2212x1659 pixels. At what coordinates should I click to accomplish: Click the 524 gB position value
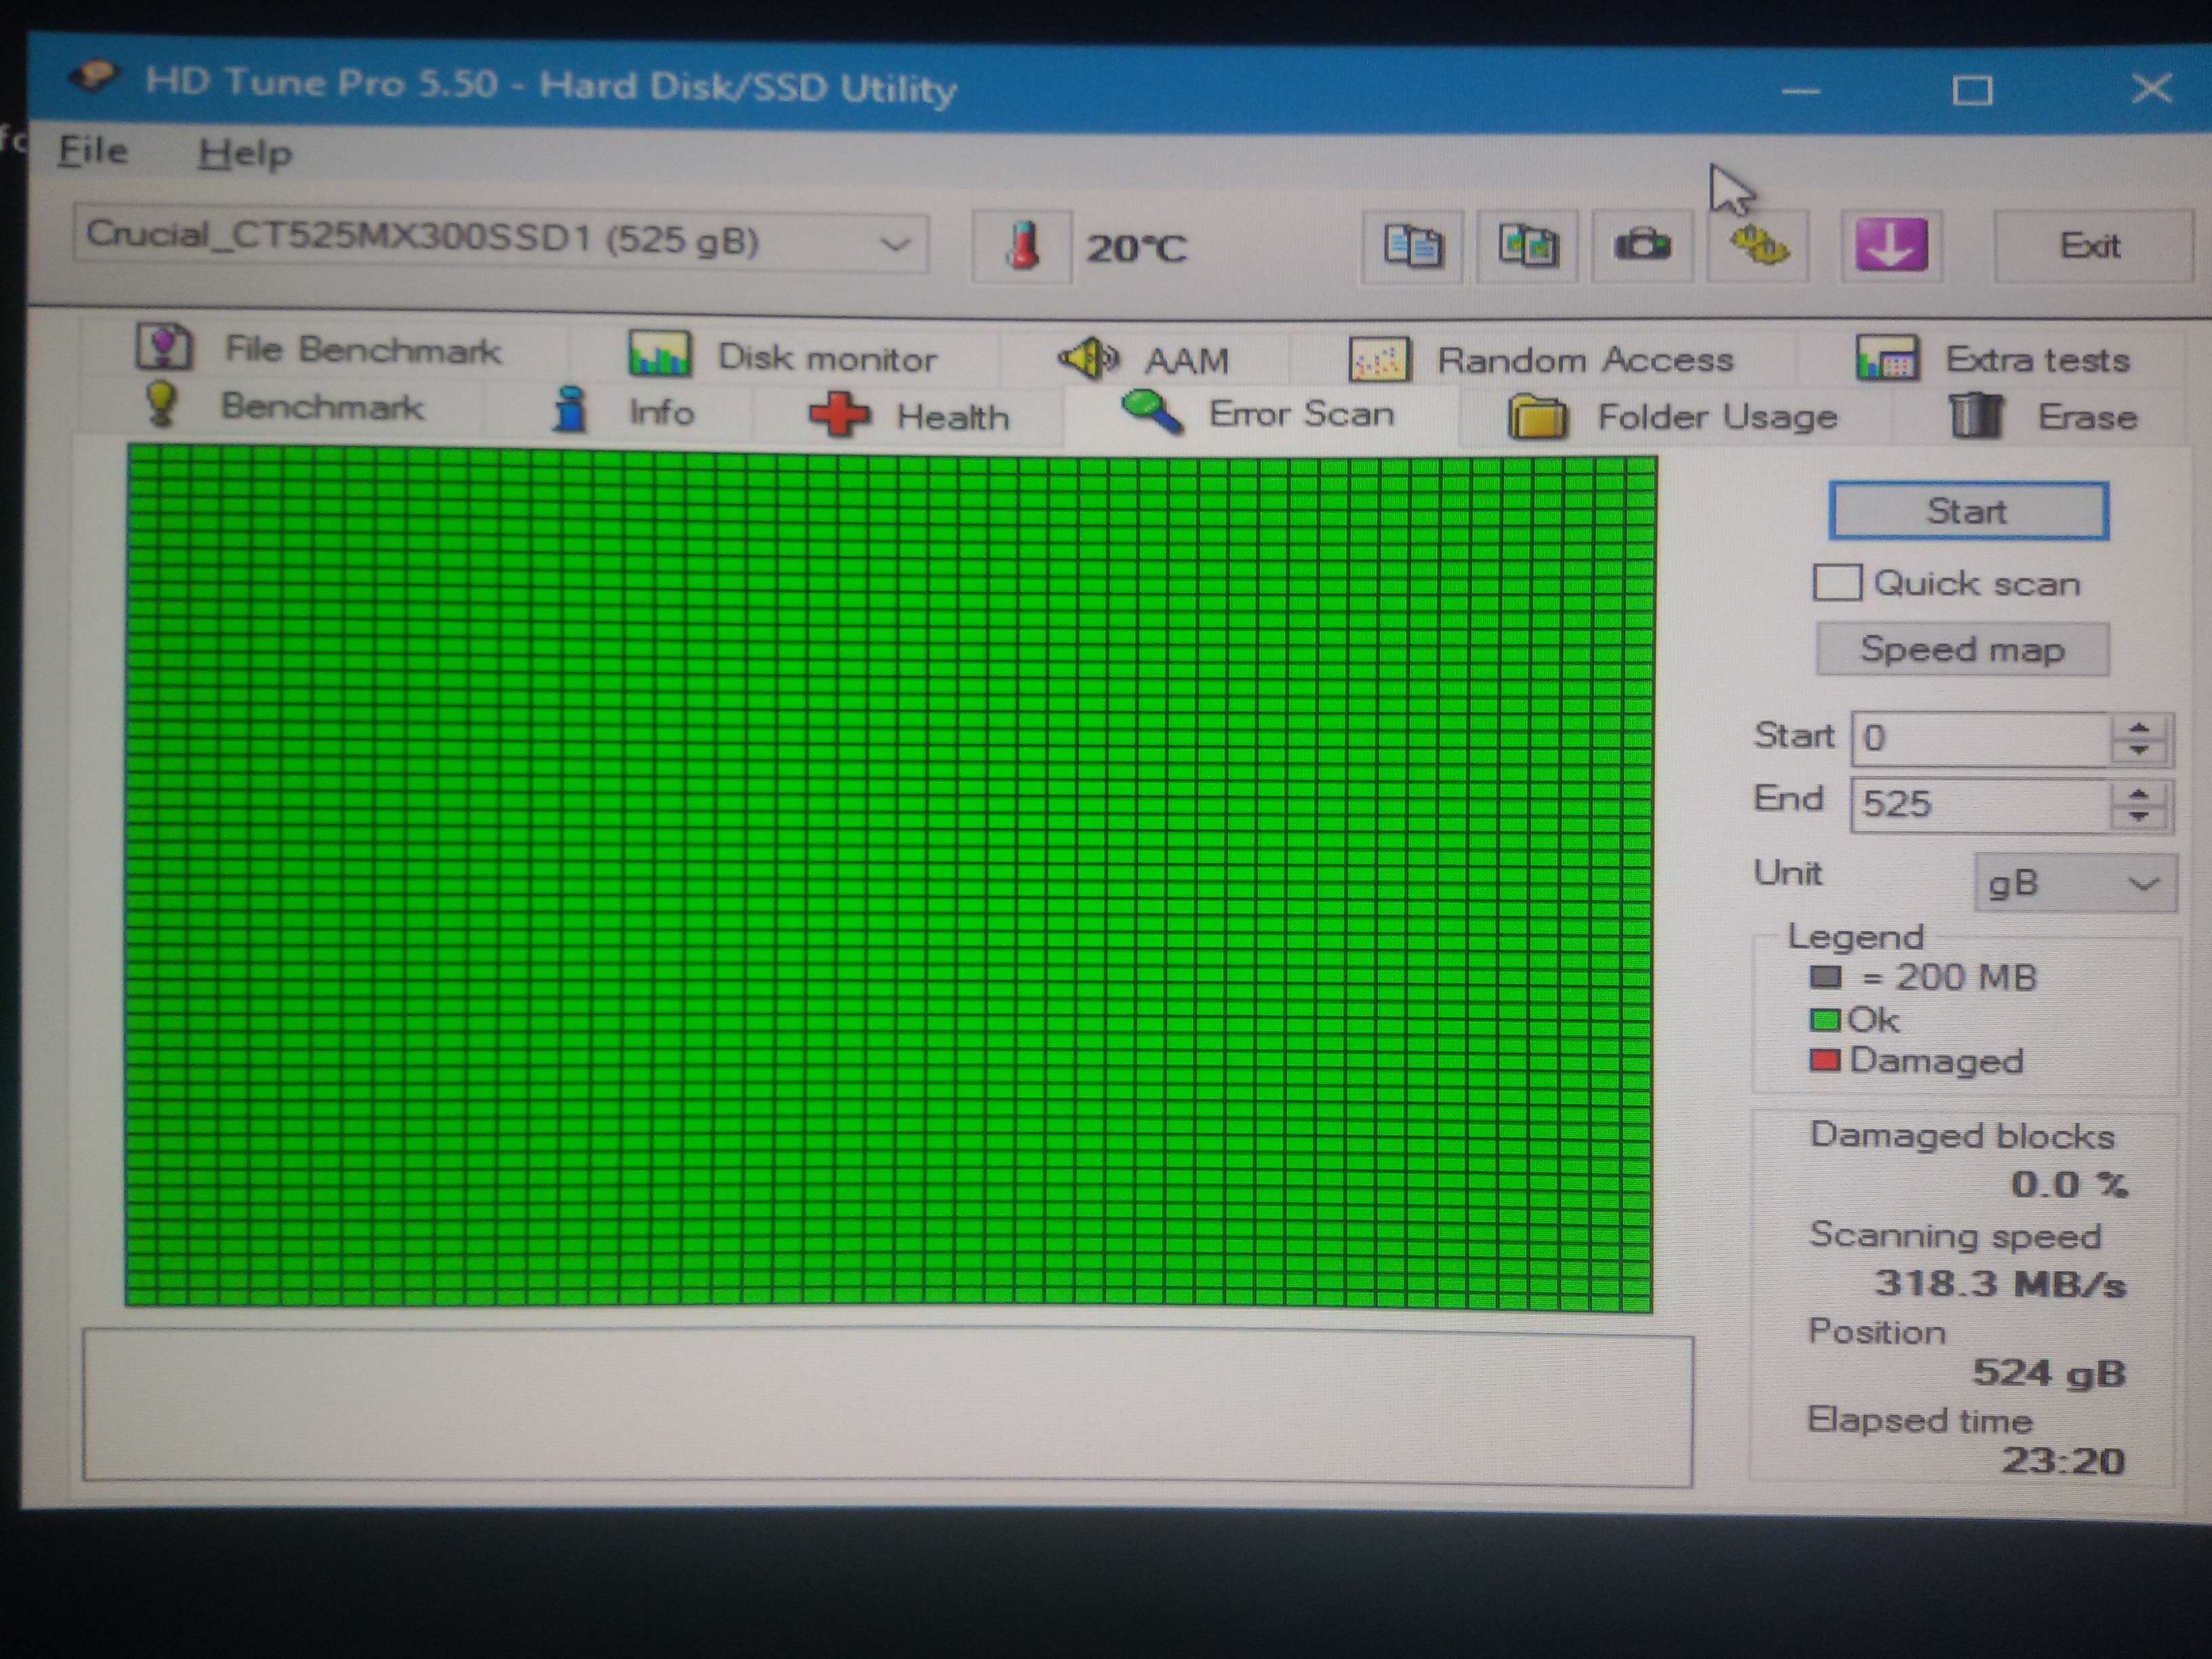click(2049, 1374)
